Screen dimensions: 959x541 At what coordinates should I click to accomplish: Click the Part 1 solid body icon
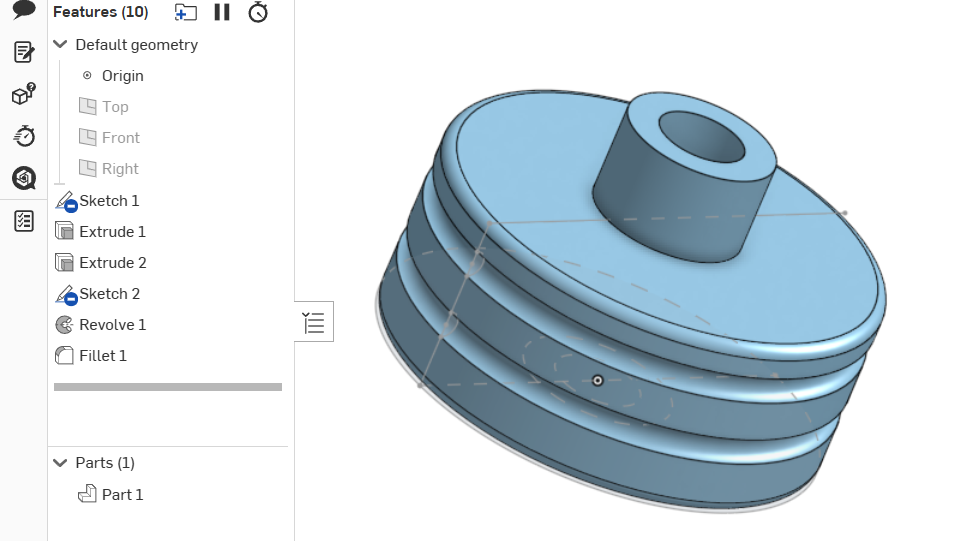[x=87, y=493]
